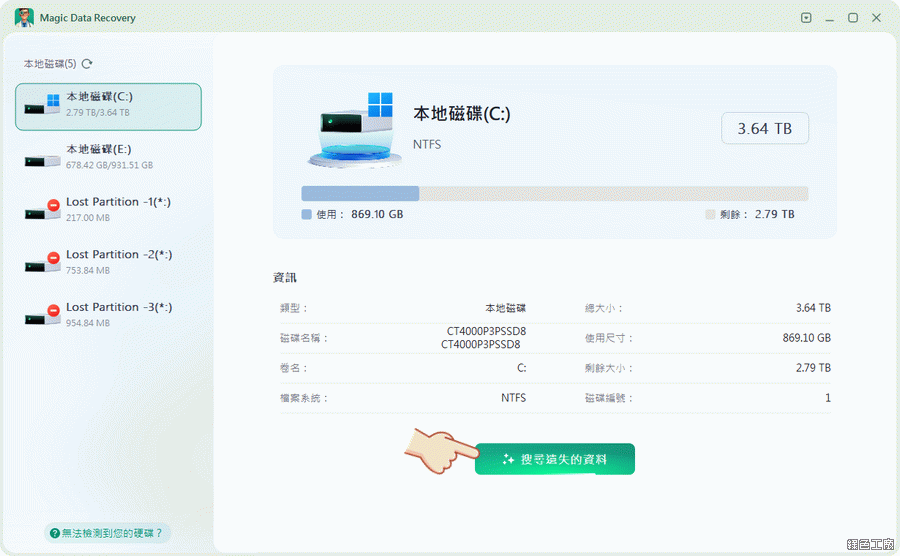Click the 搜尋遺失的資料 scan button
Screen dimensions: 900x556
point(555,459)
